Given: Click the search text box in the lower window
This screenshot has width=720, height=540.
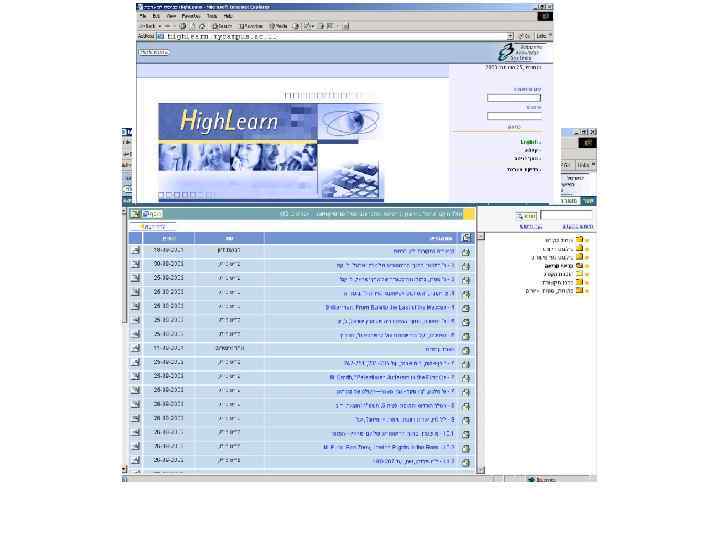Looking at the screenshot, I should [x=566, y=215].
